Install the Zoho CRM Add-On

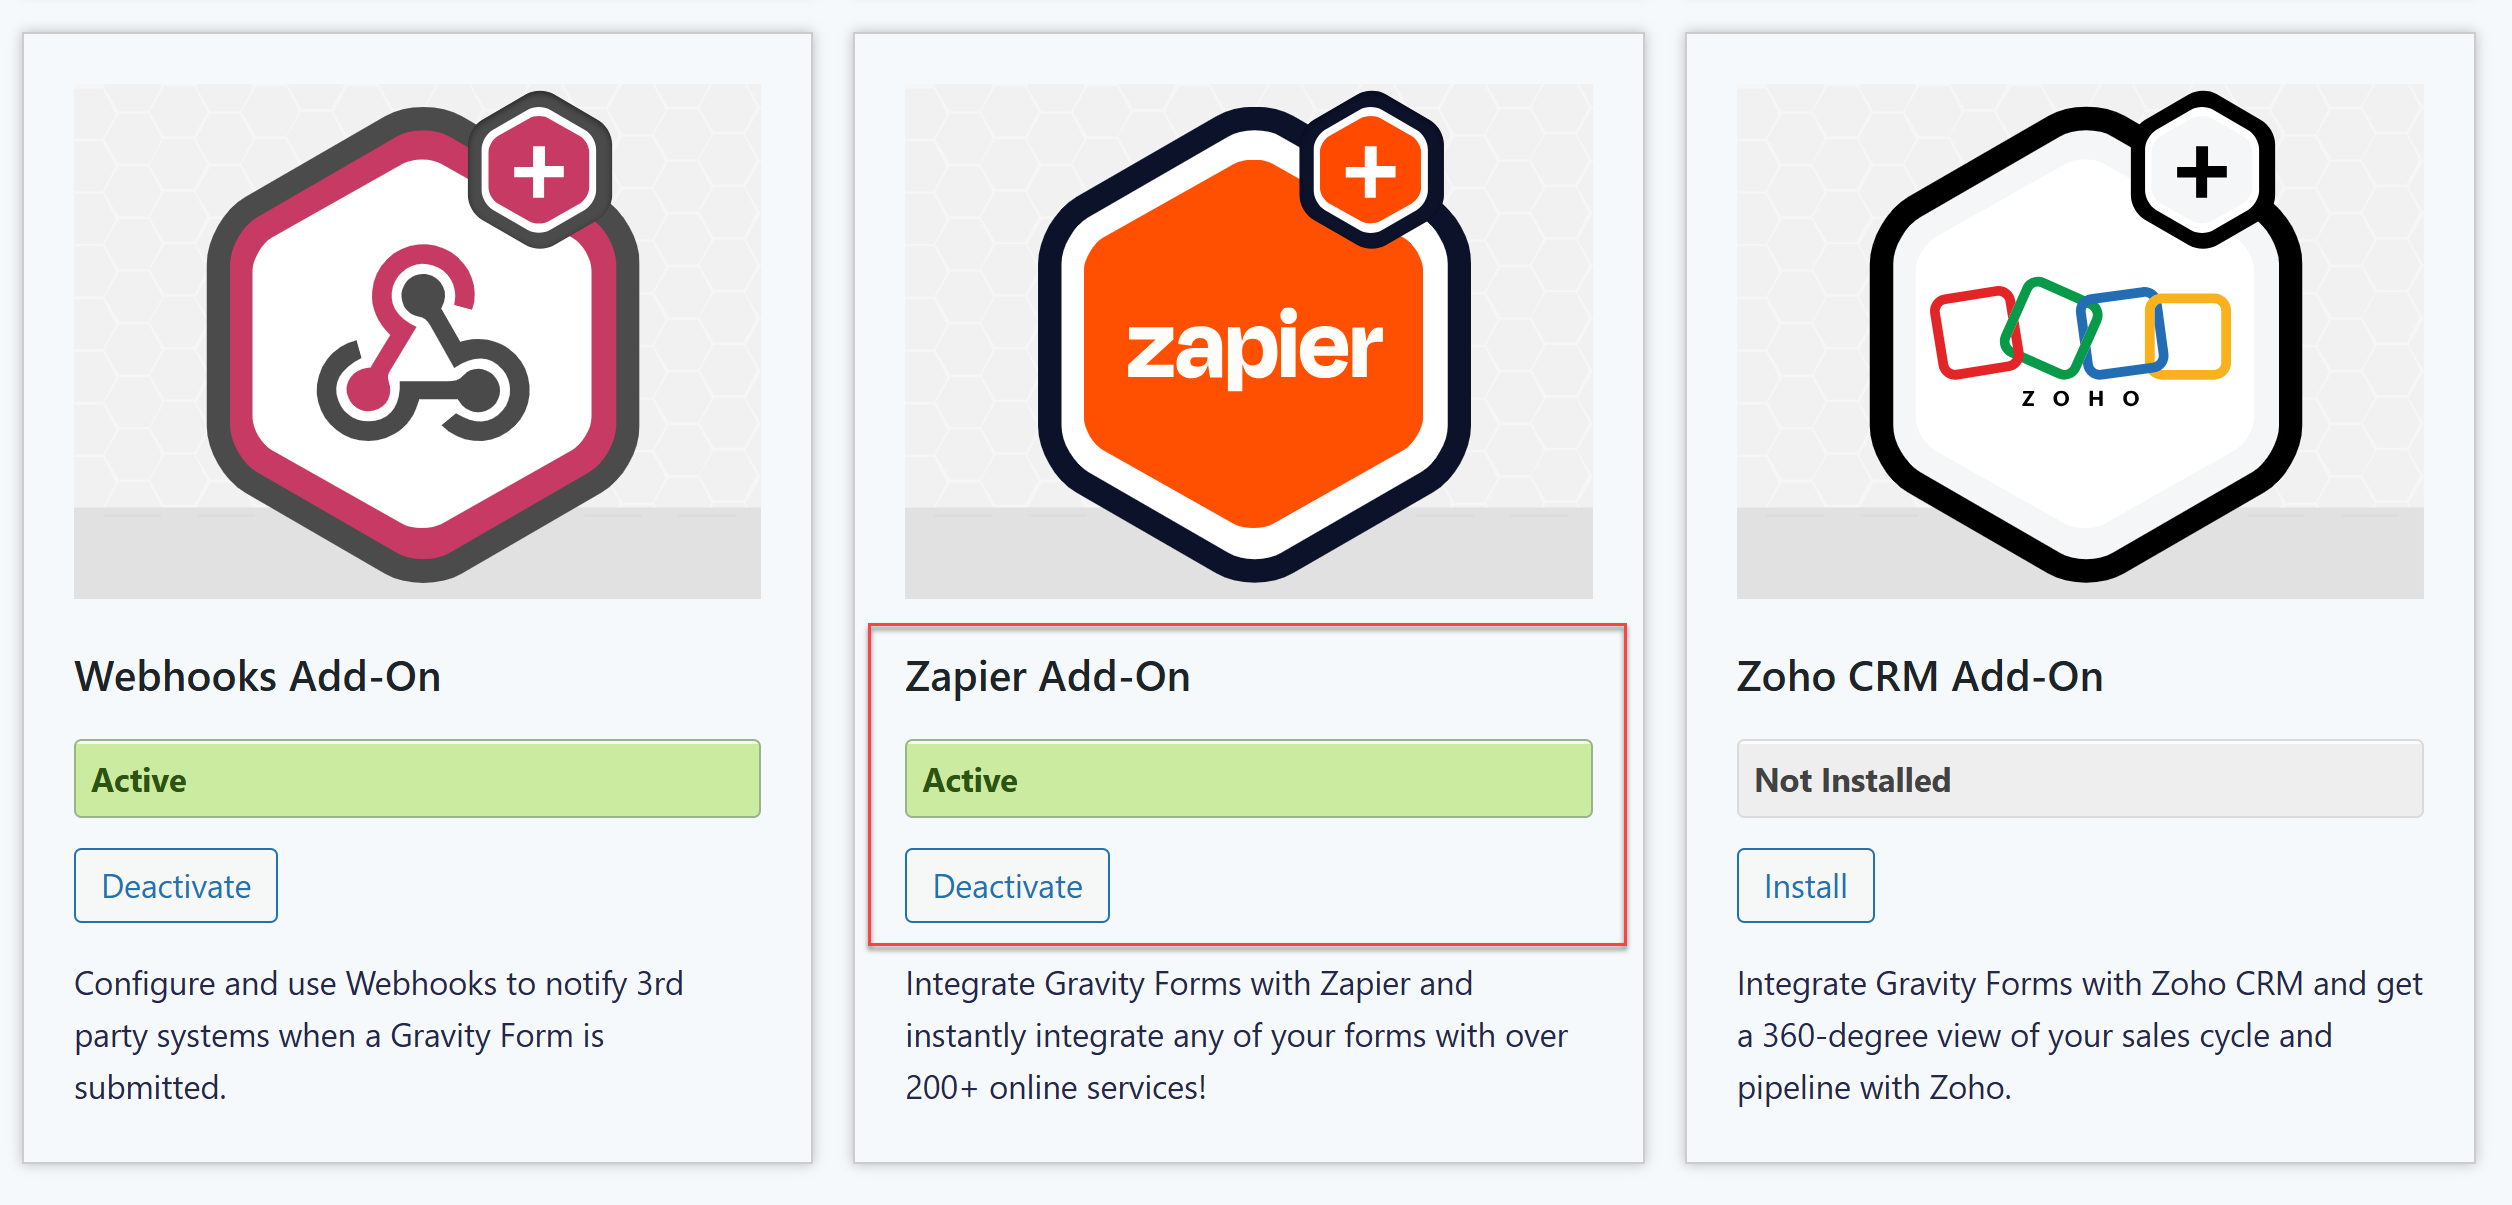click(x=1805, y=886)
